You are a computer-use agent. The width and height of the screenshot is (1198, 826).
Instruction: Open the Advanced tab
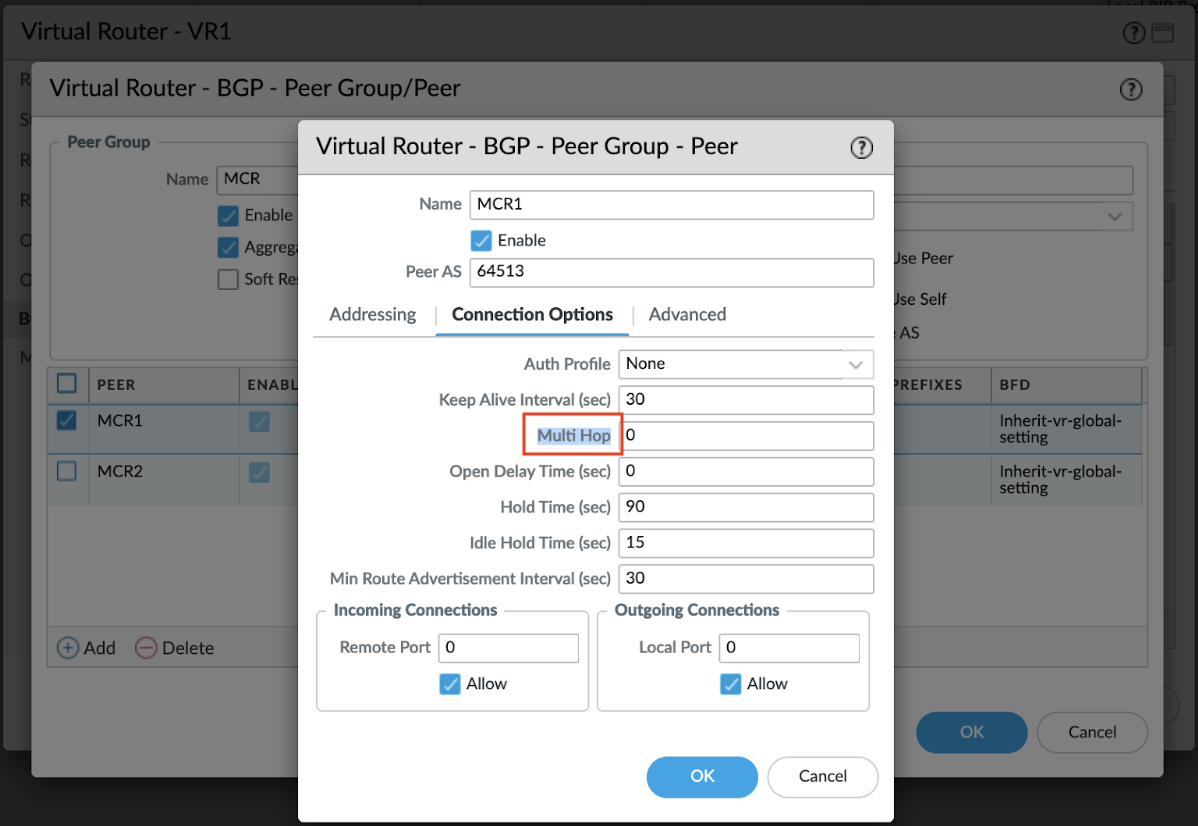click(687, 314)
